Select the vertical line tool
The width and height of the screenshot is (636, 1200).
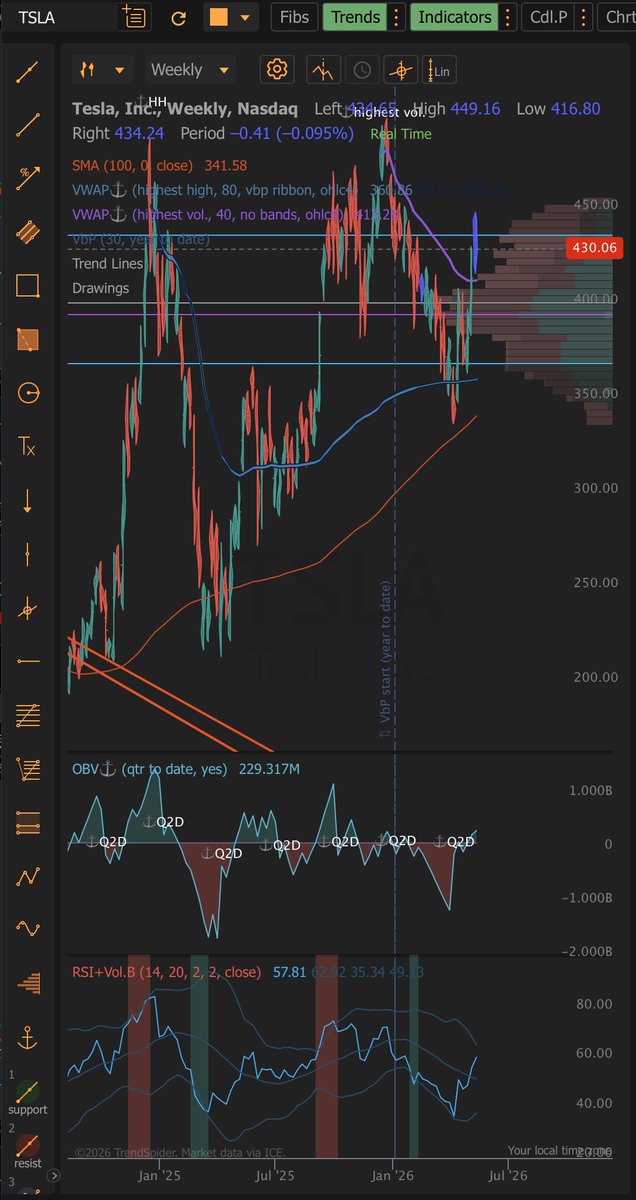click(28, 553)
